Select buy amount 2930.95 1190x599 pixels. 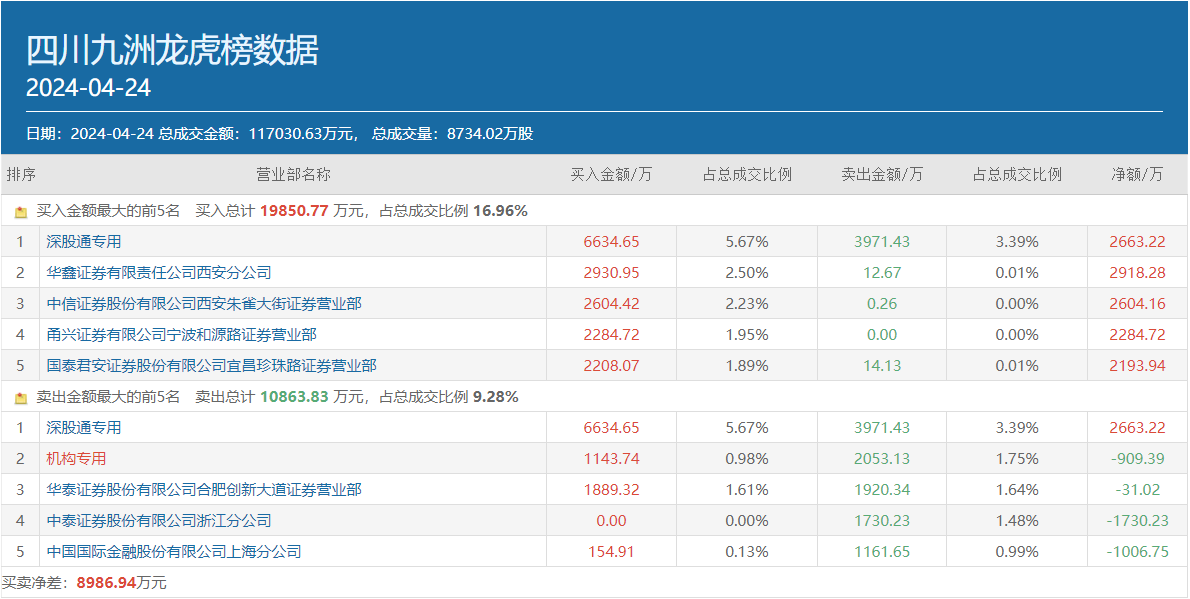(612, 273)
